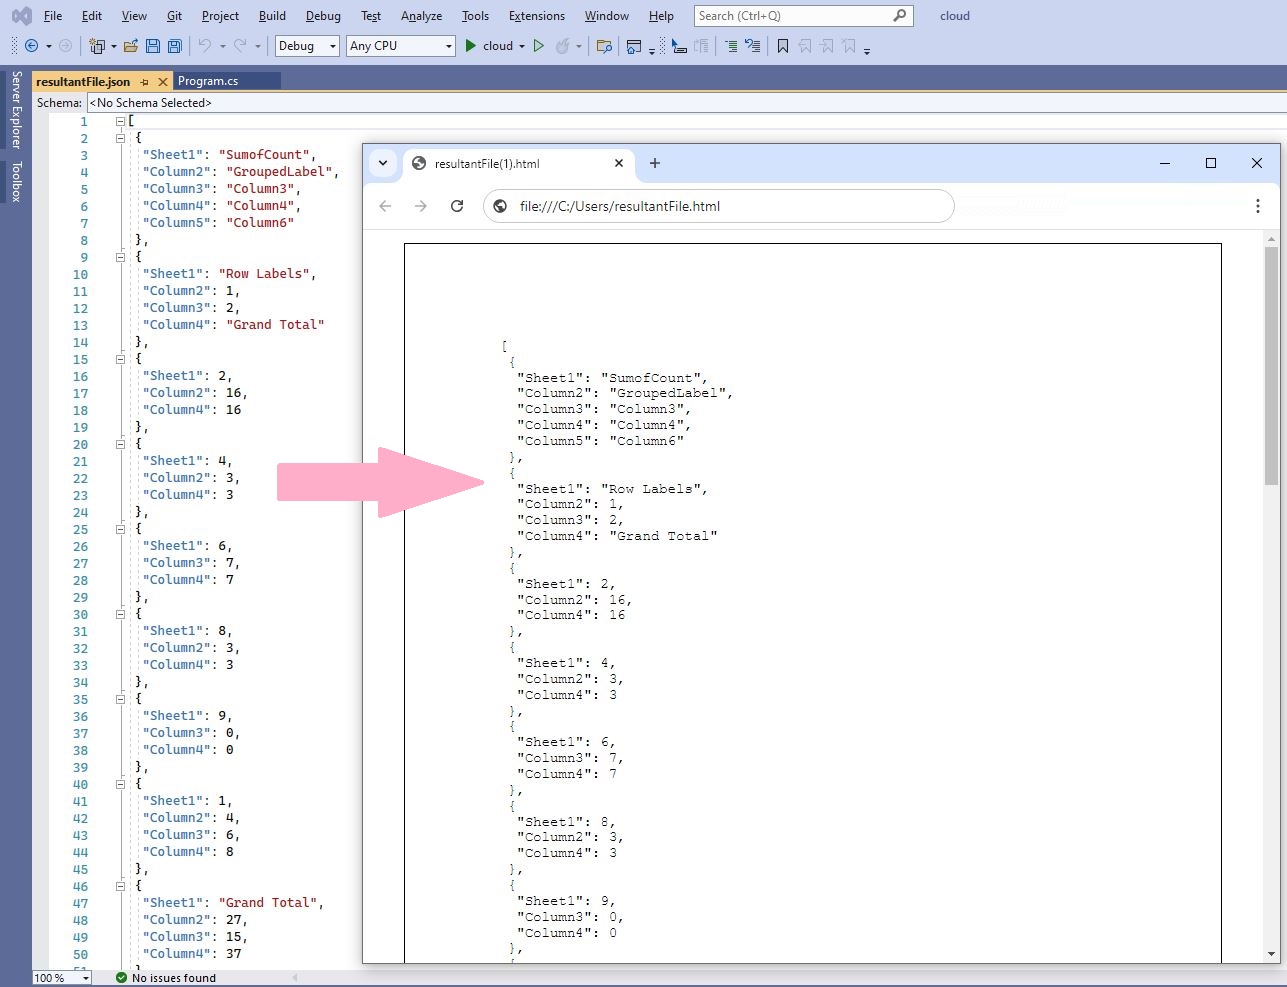
Task: Click the Open File folder icon
Action: 129,46
